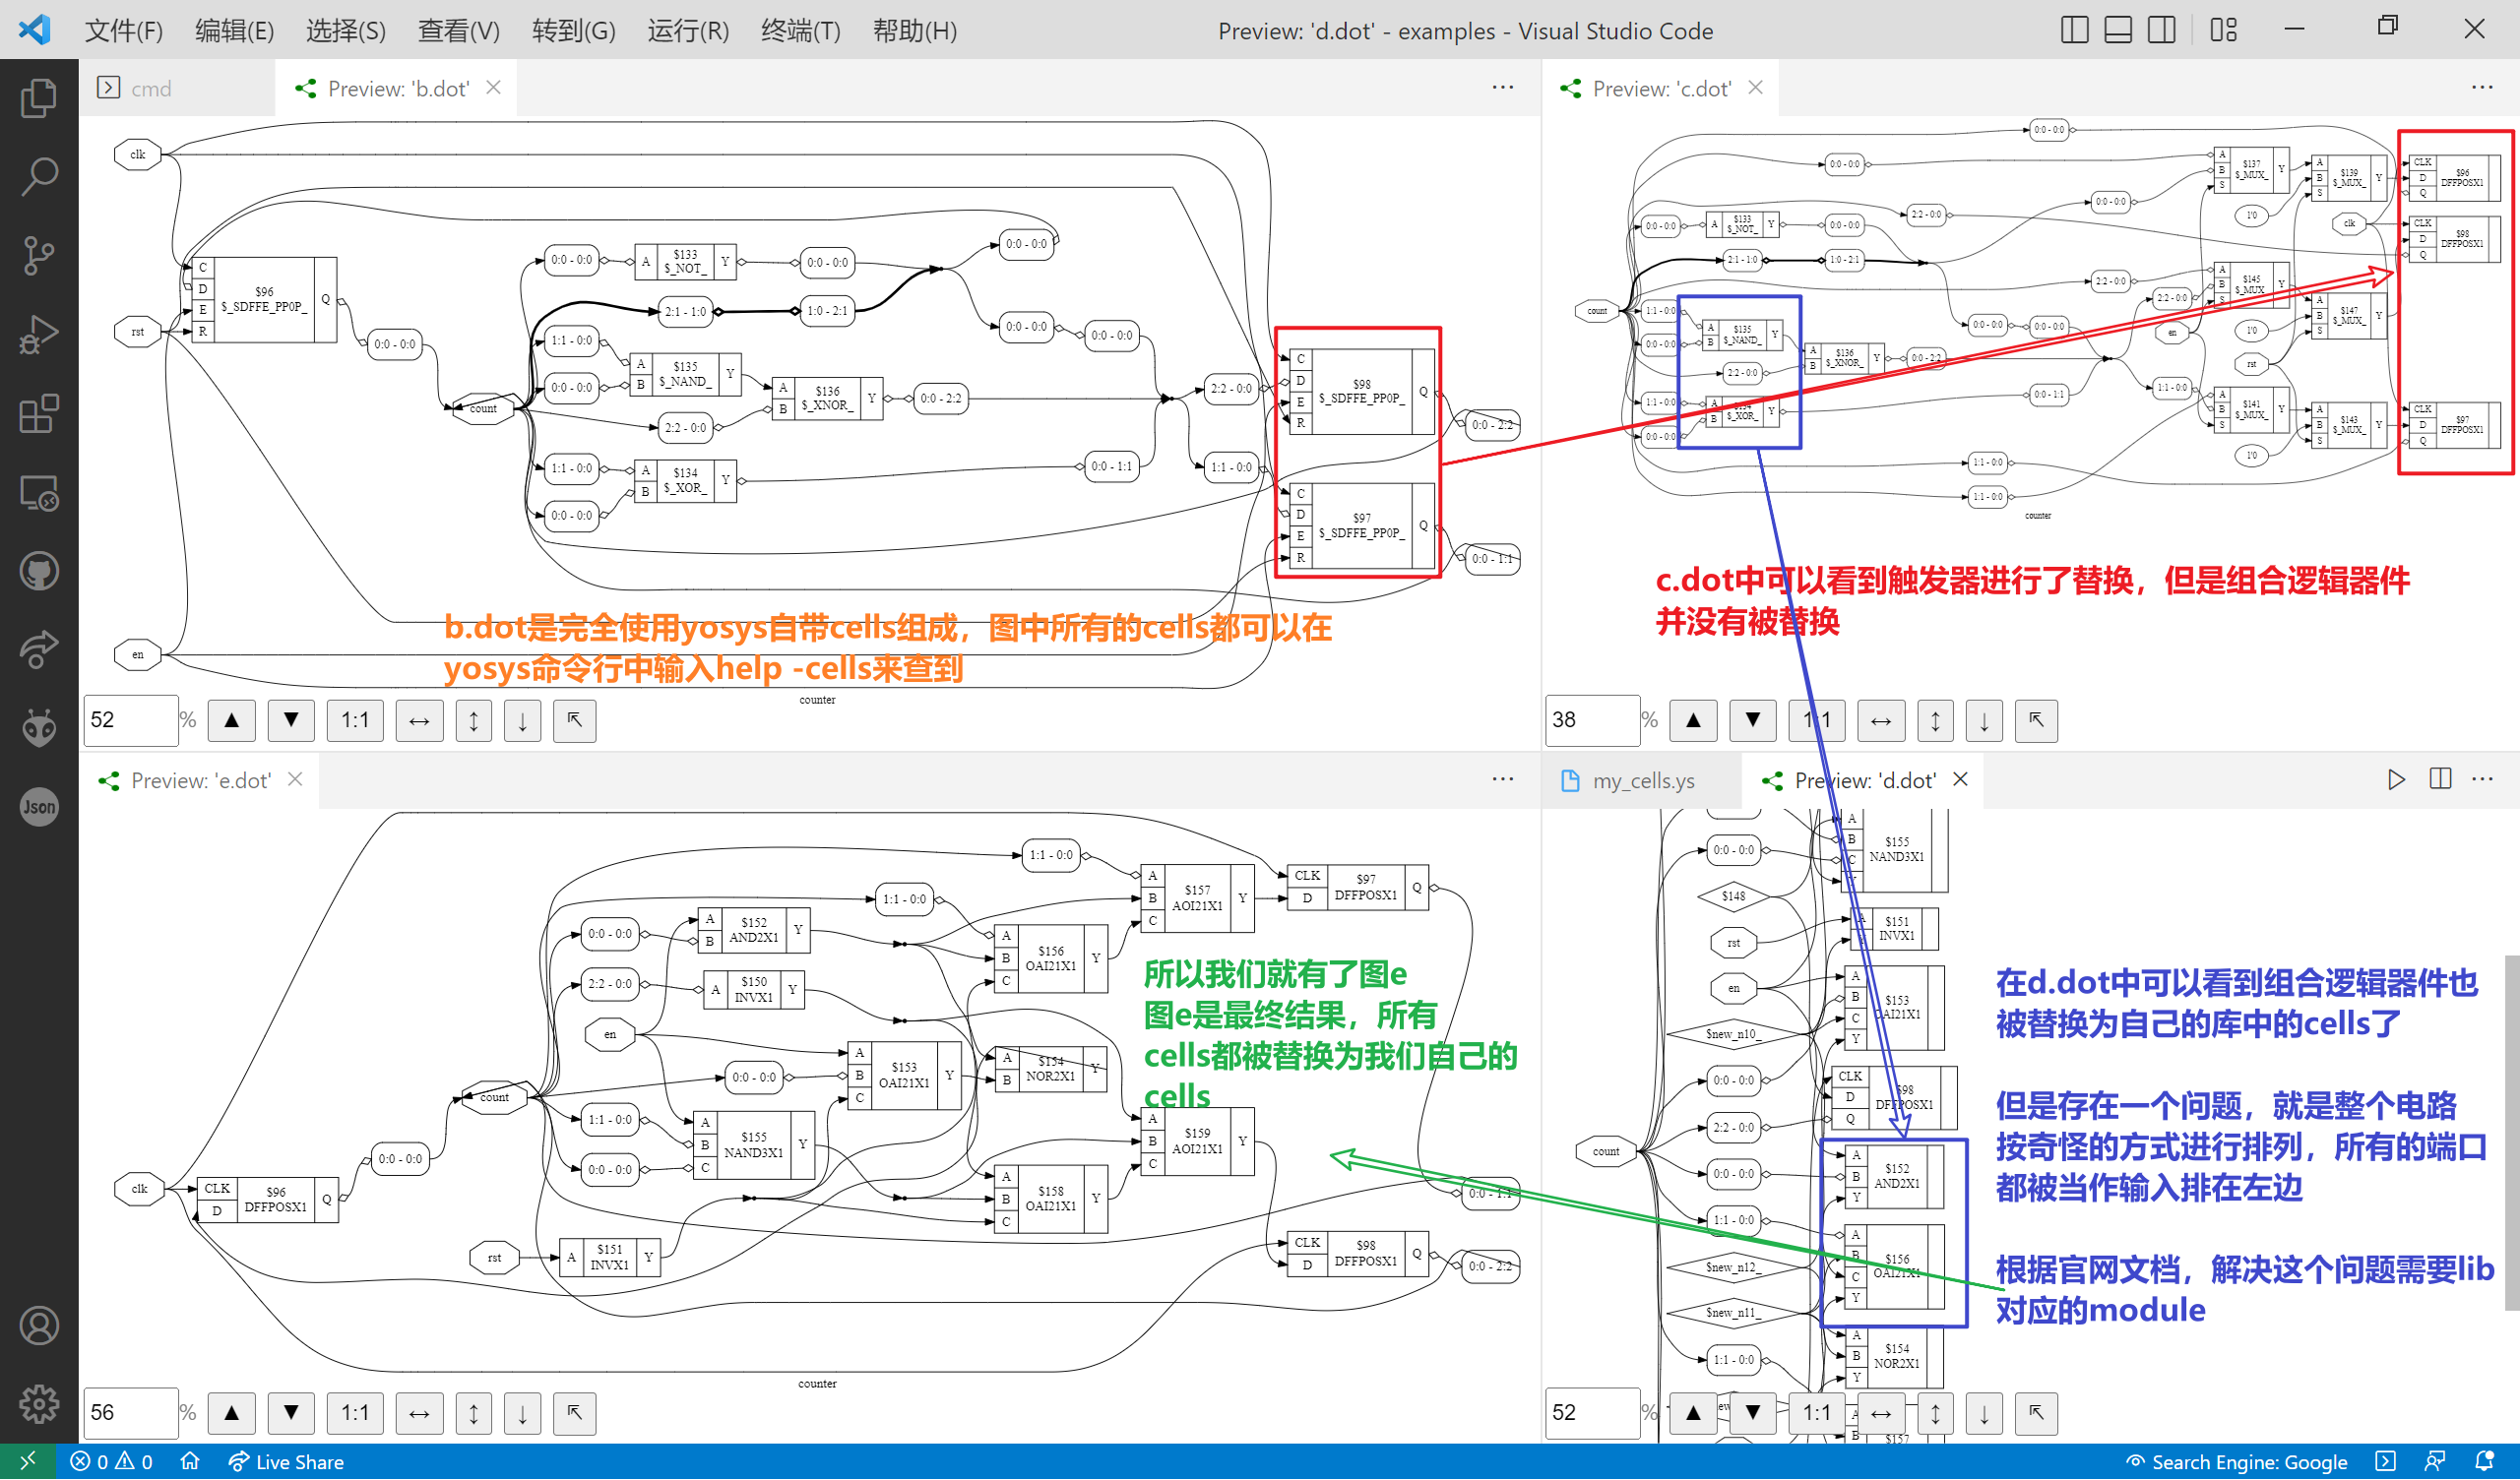Viewport: 2520px width, 1480px height.
Task: Zoom out d.dot preview with down triangle
Action: click(x=1753, y=1413)
